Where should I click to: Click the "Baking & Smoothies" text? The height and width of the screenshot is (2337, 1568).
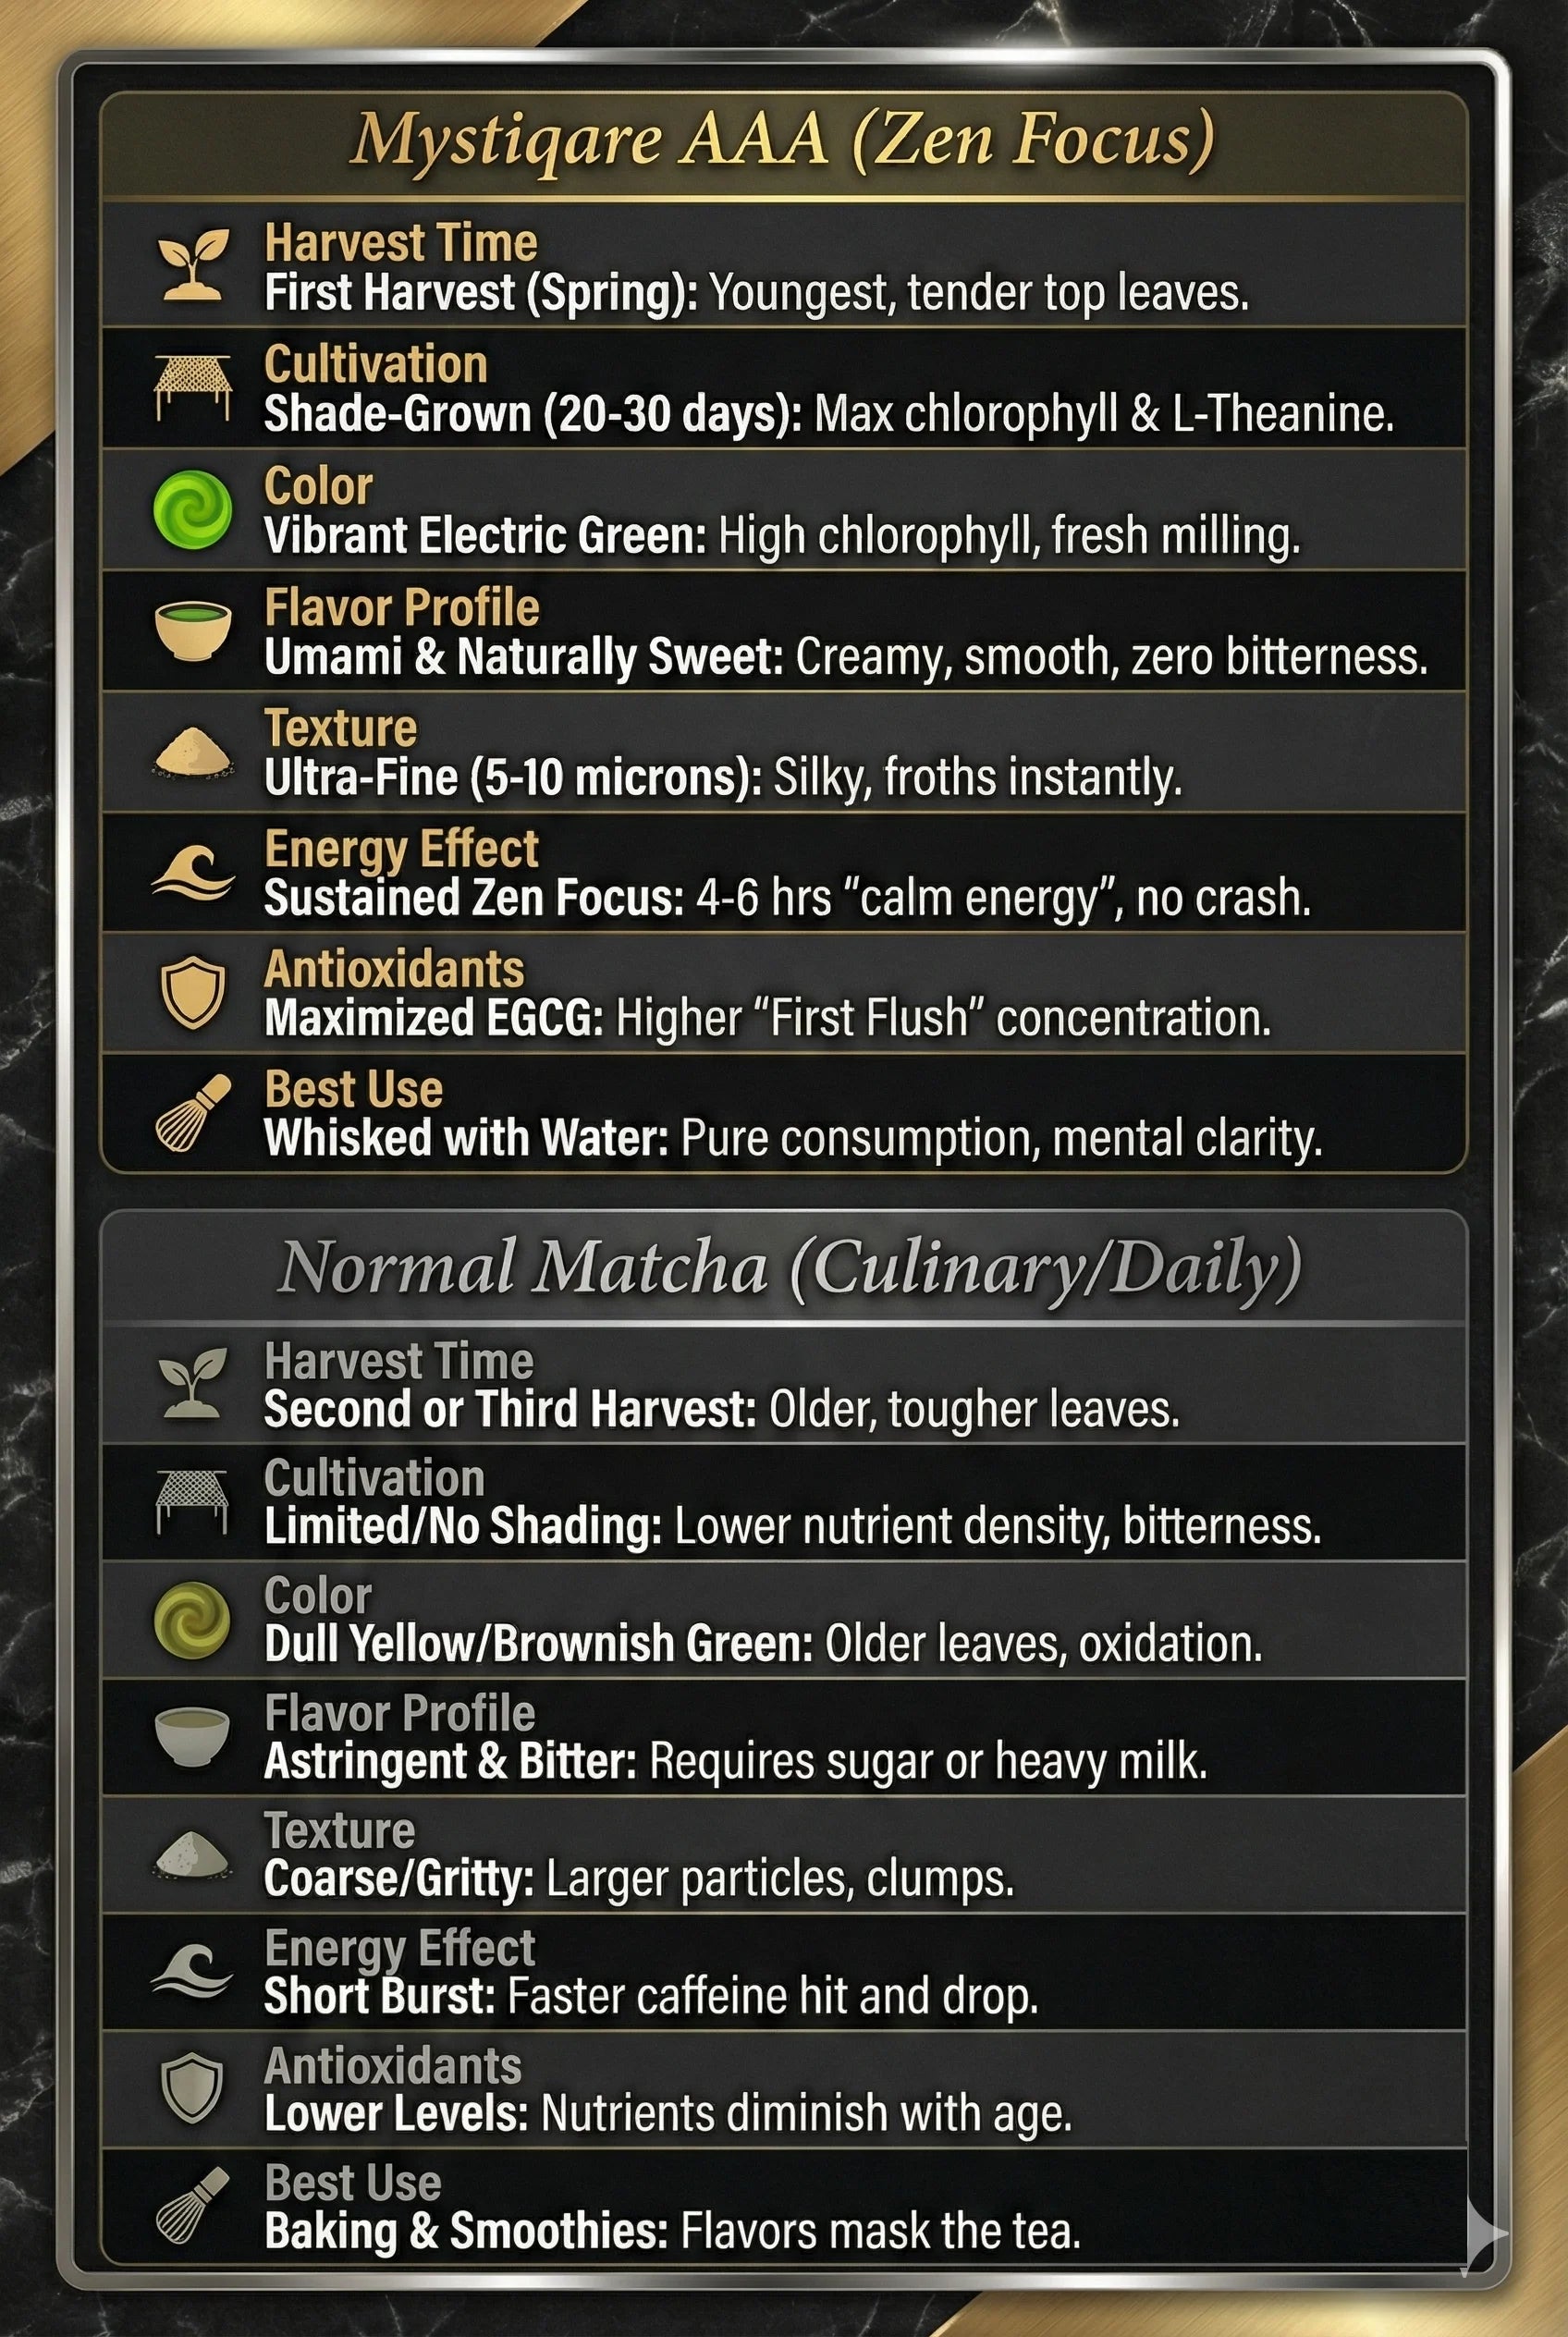pos(466,2230)
